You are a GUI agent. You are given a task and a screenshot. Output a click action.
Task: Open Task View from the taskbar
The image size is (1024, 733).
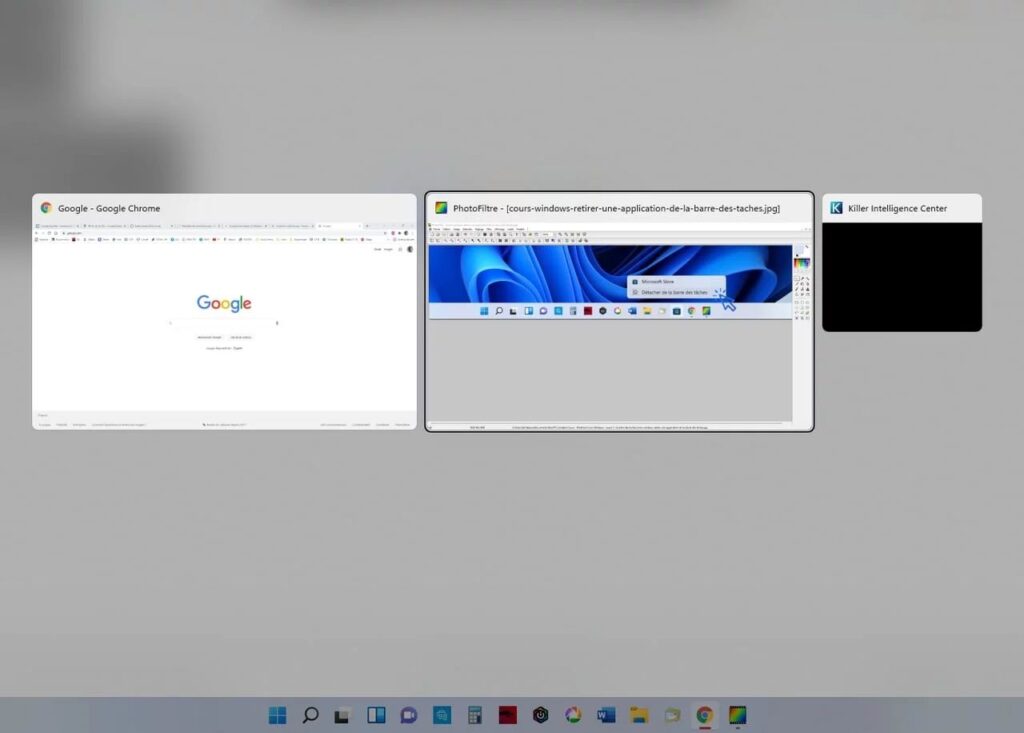[x=343, y=715]
